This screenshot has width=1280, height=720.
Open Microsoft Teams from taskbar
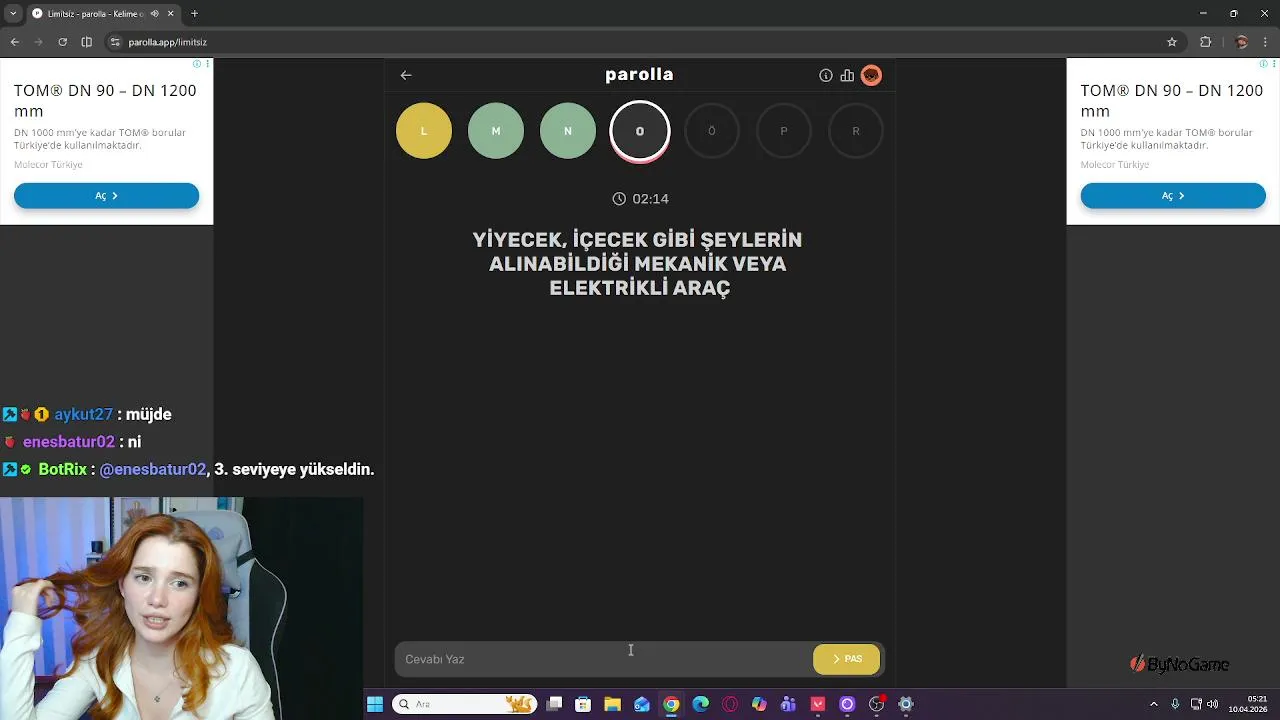click(x=788, y=705)
